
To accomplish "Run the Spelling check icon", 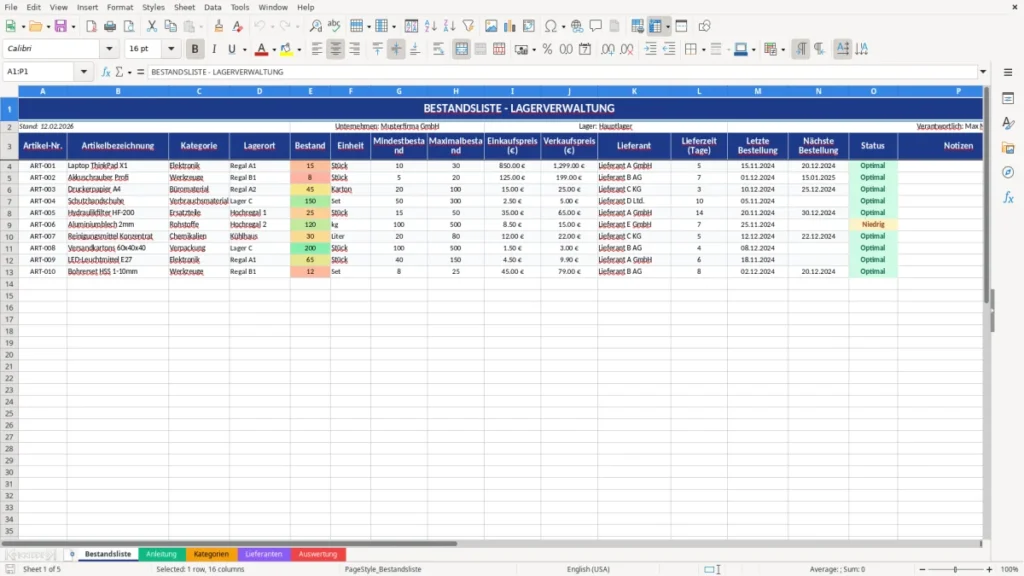I will [x=334, y=26].
